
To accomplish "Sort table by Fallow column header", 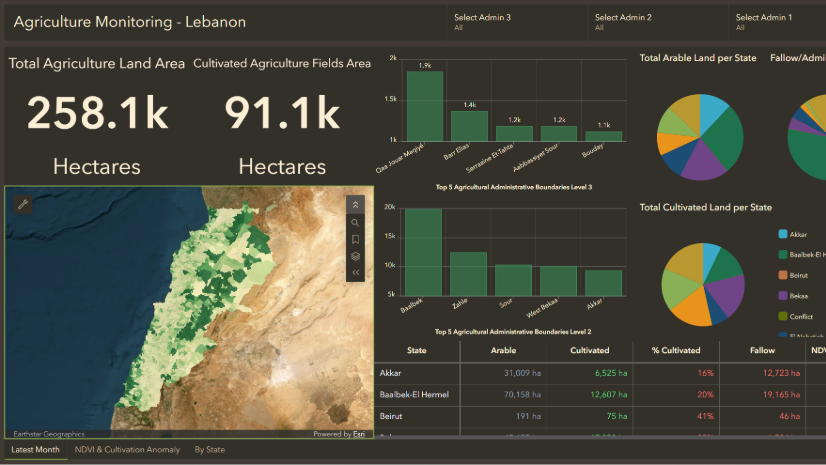I will tap(762, 350).
